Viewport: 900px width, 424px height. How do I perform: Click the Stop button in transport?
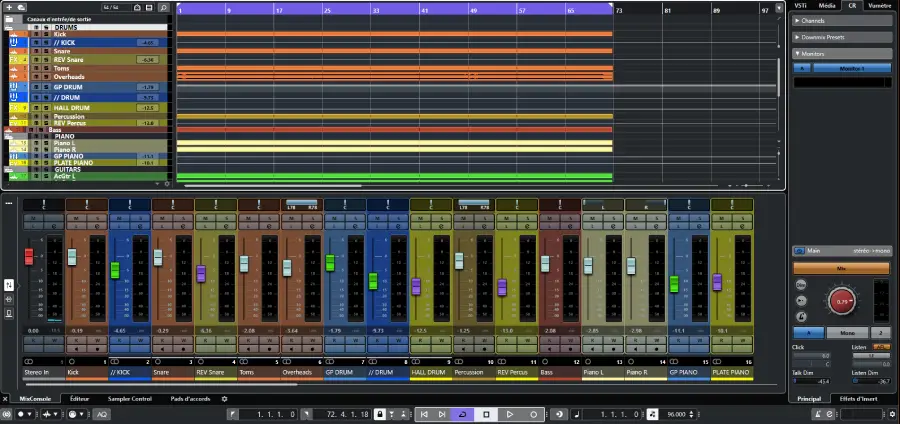point(486,414)
